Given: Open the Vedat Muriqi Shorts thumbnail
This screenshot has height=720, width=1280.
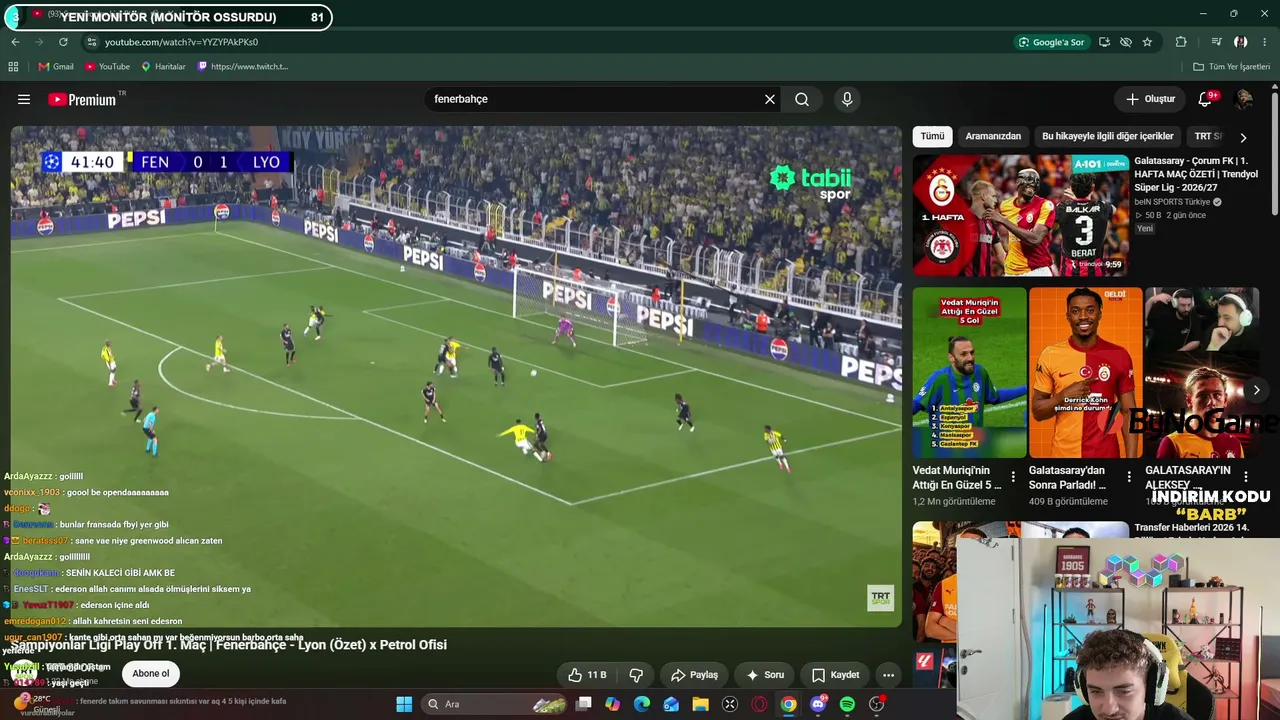Looking at the screenshot, I should [969, 372].
